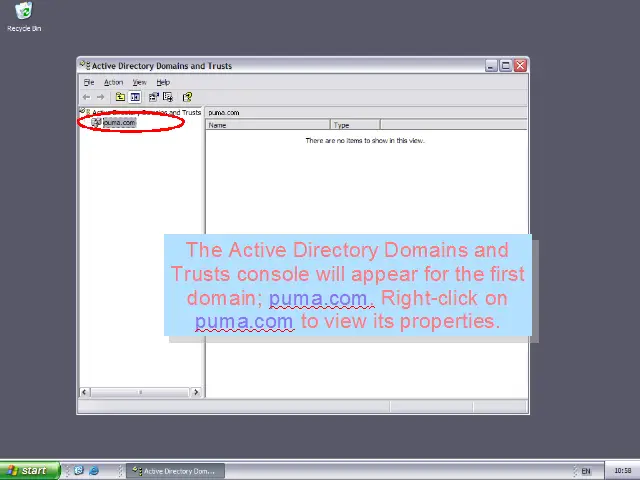This screenshot has width=640, height=480.
Task: Toggle the Show/Hide Console Tree button
Action: (135, 97)
